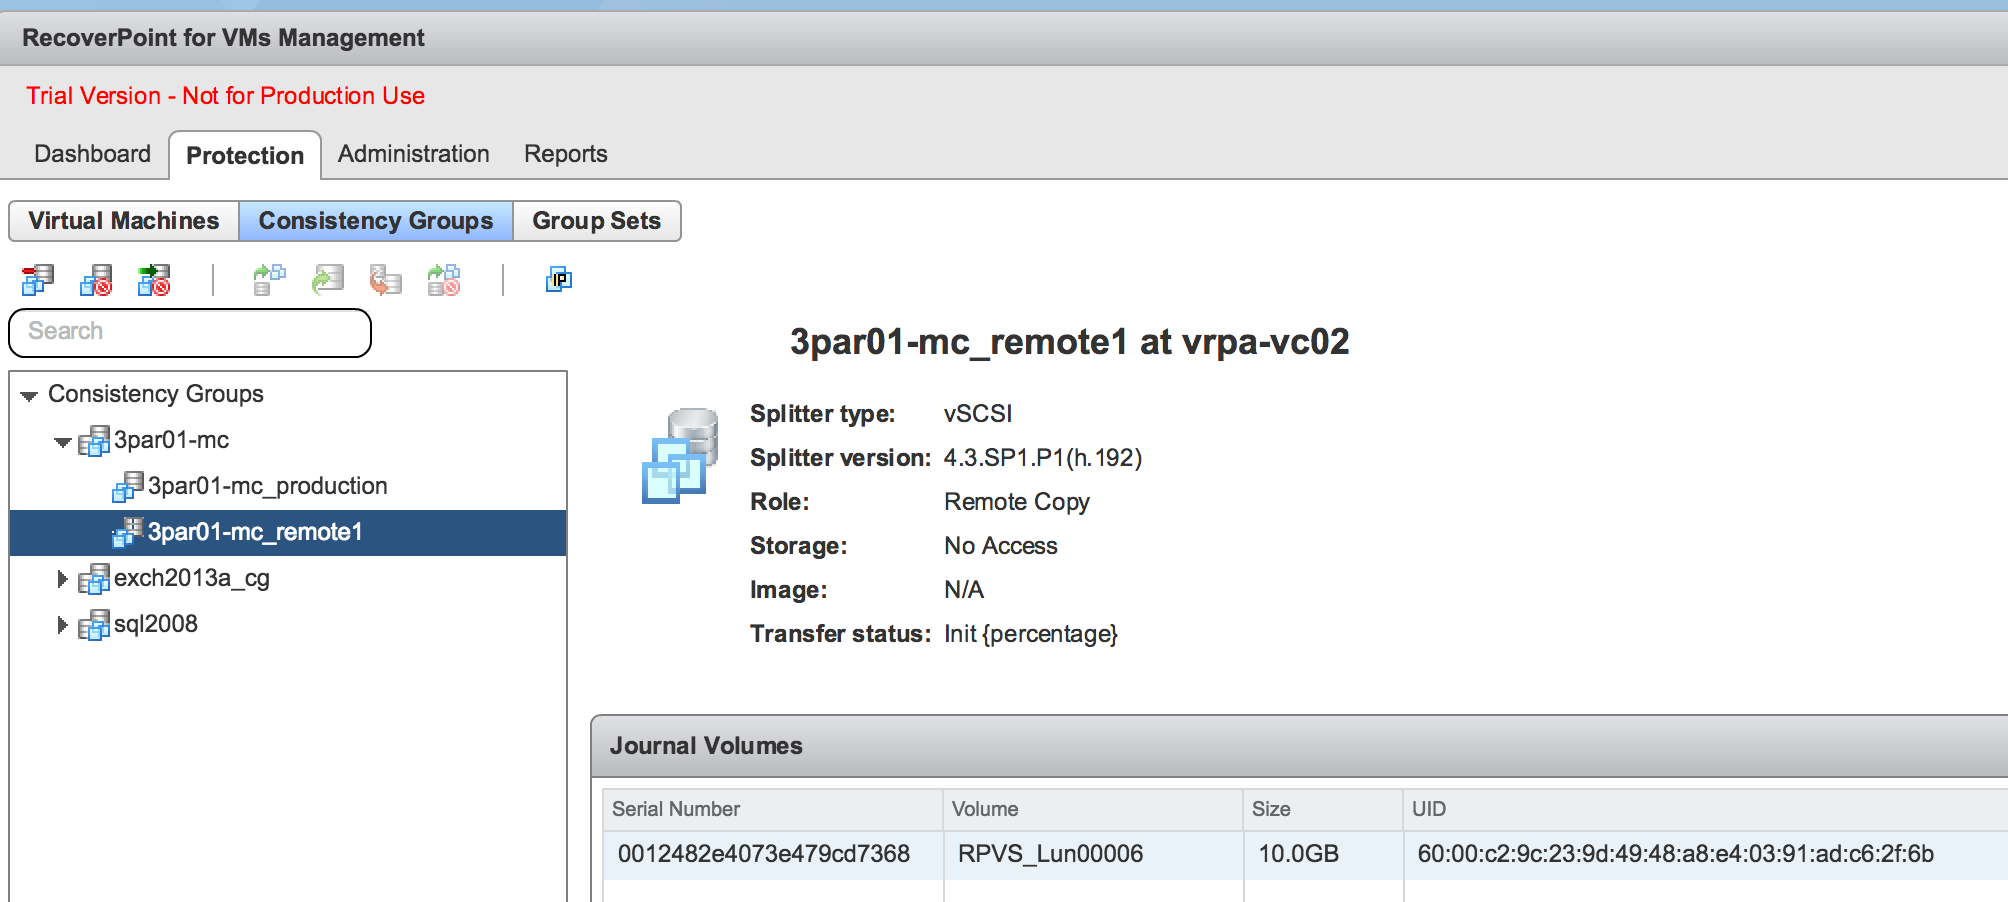Click the IP re-addressing toolbar icon
2008x902 pixels.
point(559,280)
